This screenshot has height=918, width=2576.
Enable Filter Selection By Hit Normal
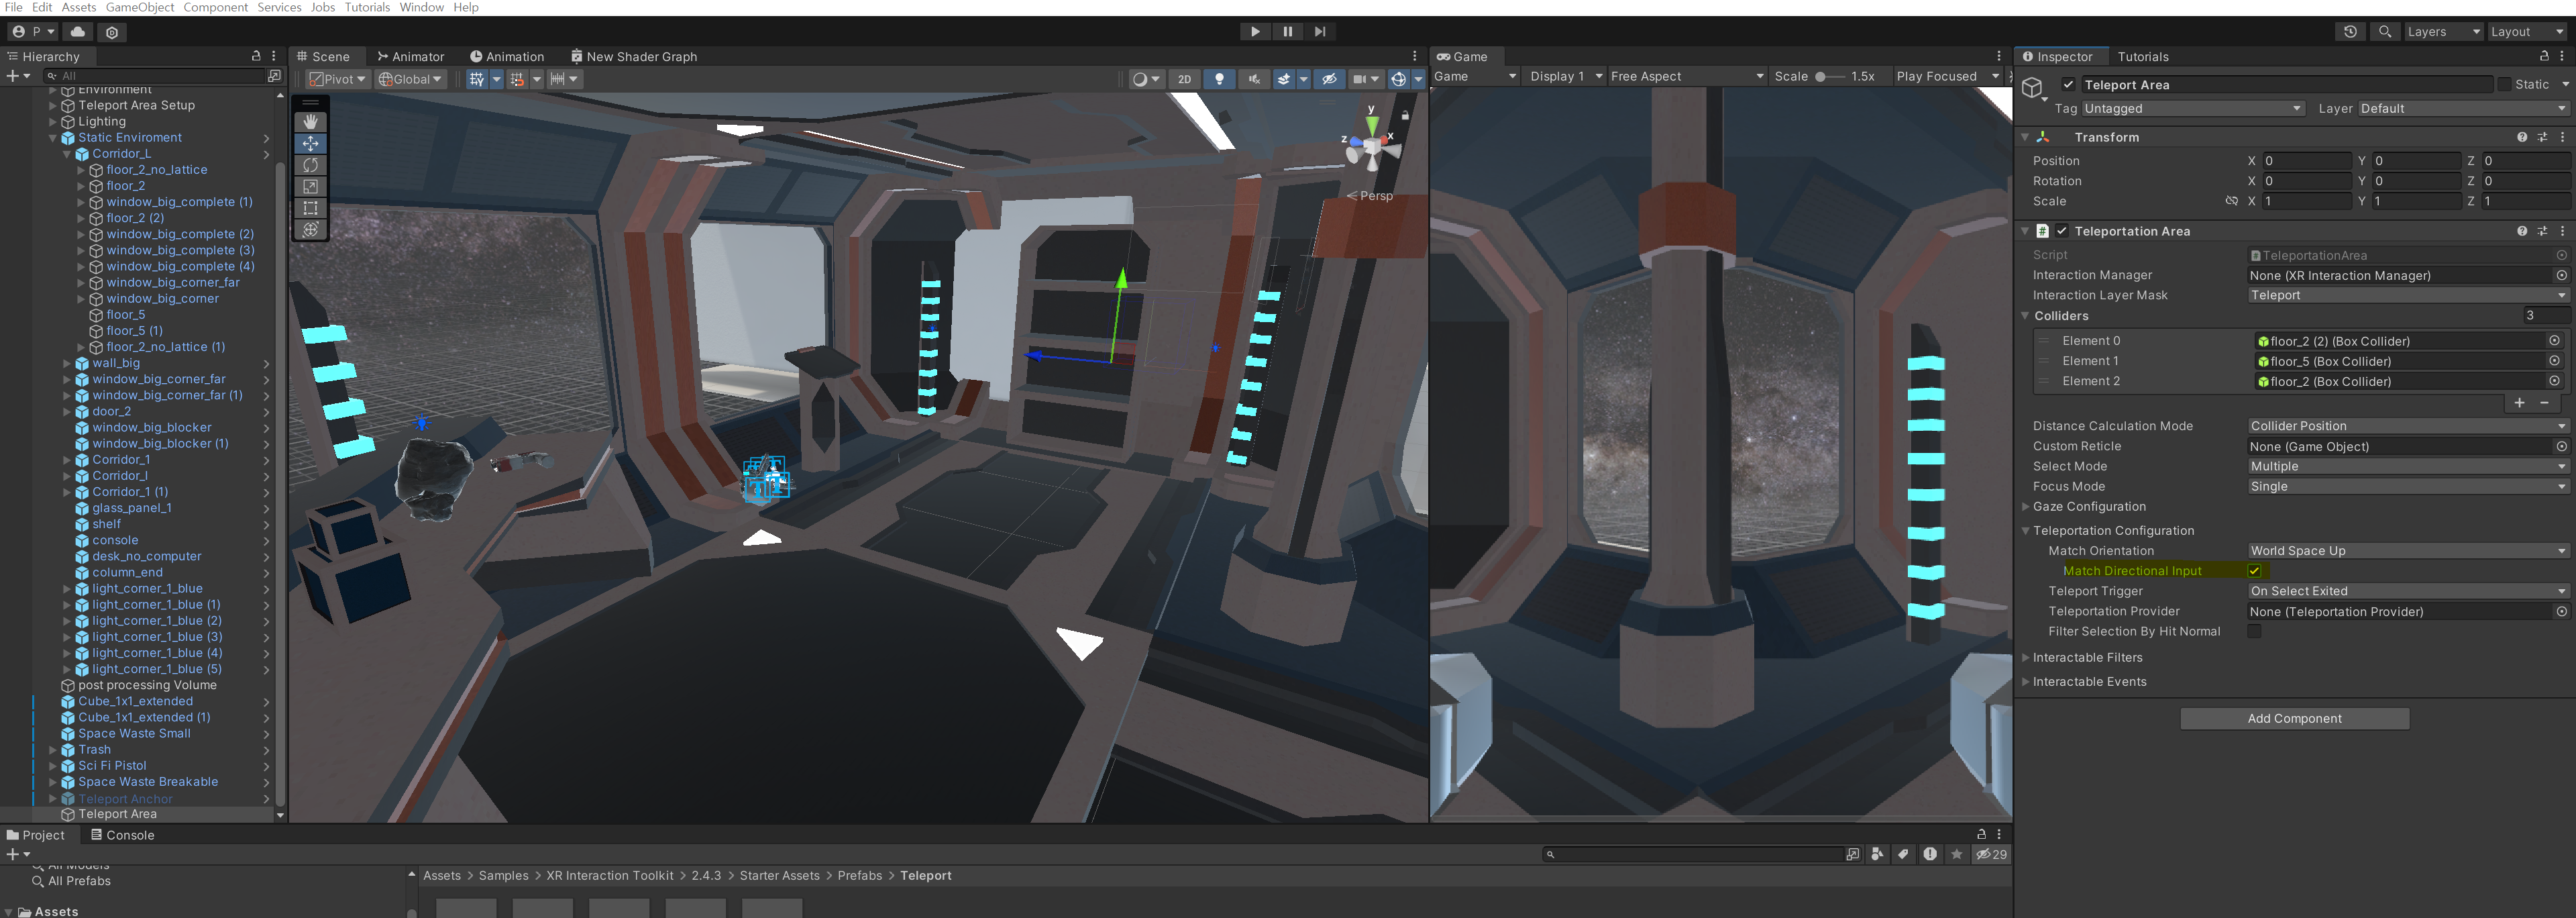pos(2254,631)
